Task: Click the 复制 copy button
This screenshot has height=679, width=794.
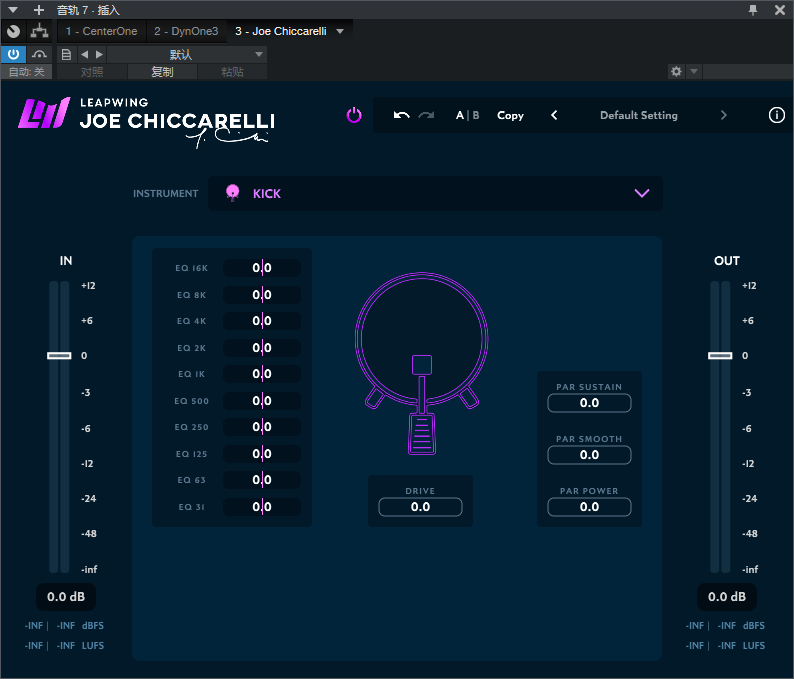Action: [162, 72]
